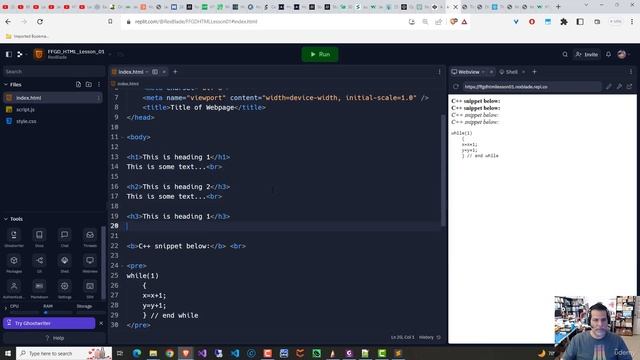Image resolution: width=640 pixels, height=360 pixels.
Task: Reload the Webview page
Action: [456, 87]
